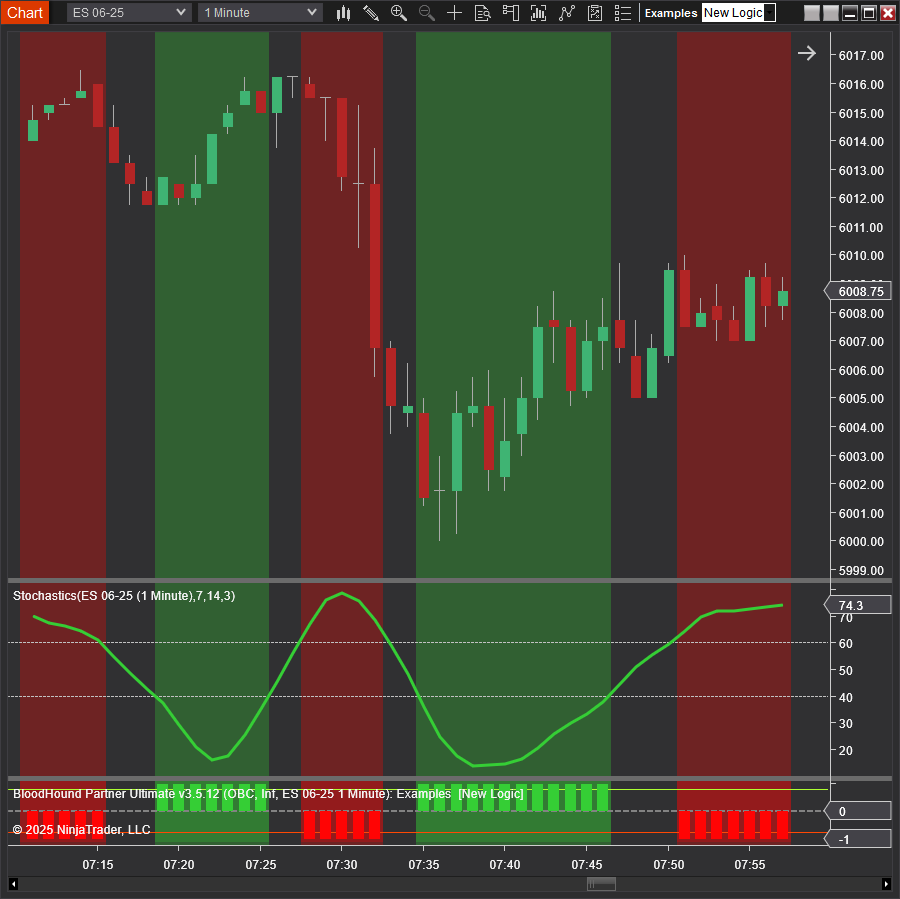The width and height of the screenshot is (900, 899).
Task: Open the Strategies icon
Action: pos(567,13)
